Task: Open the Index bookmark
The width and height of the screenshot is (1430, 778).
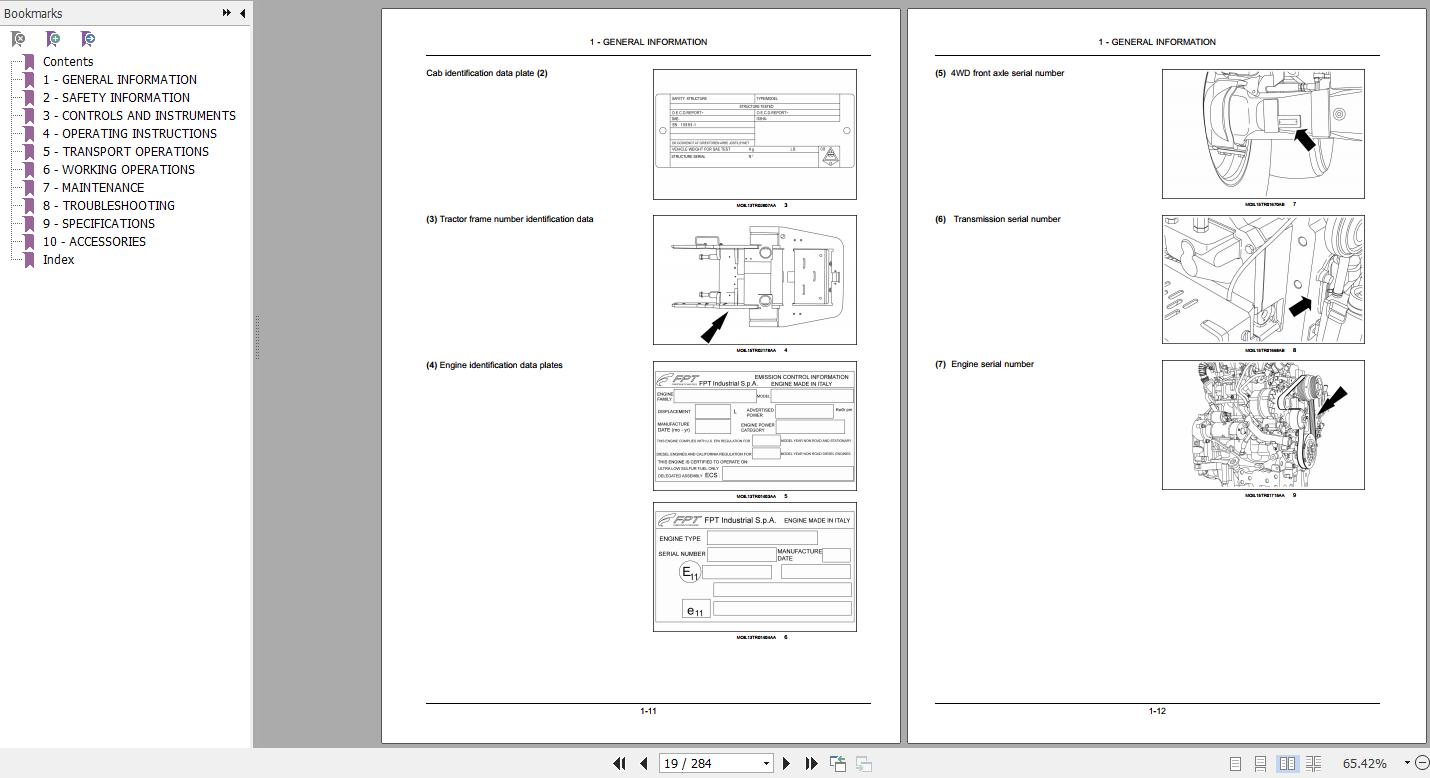Action: (x=58, y=259)
